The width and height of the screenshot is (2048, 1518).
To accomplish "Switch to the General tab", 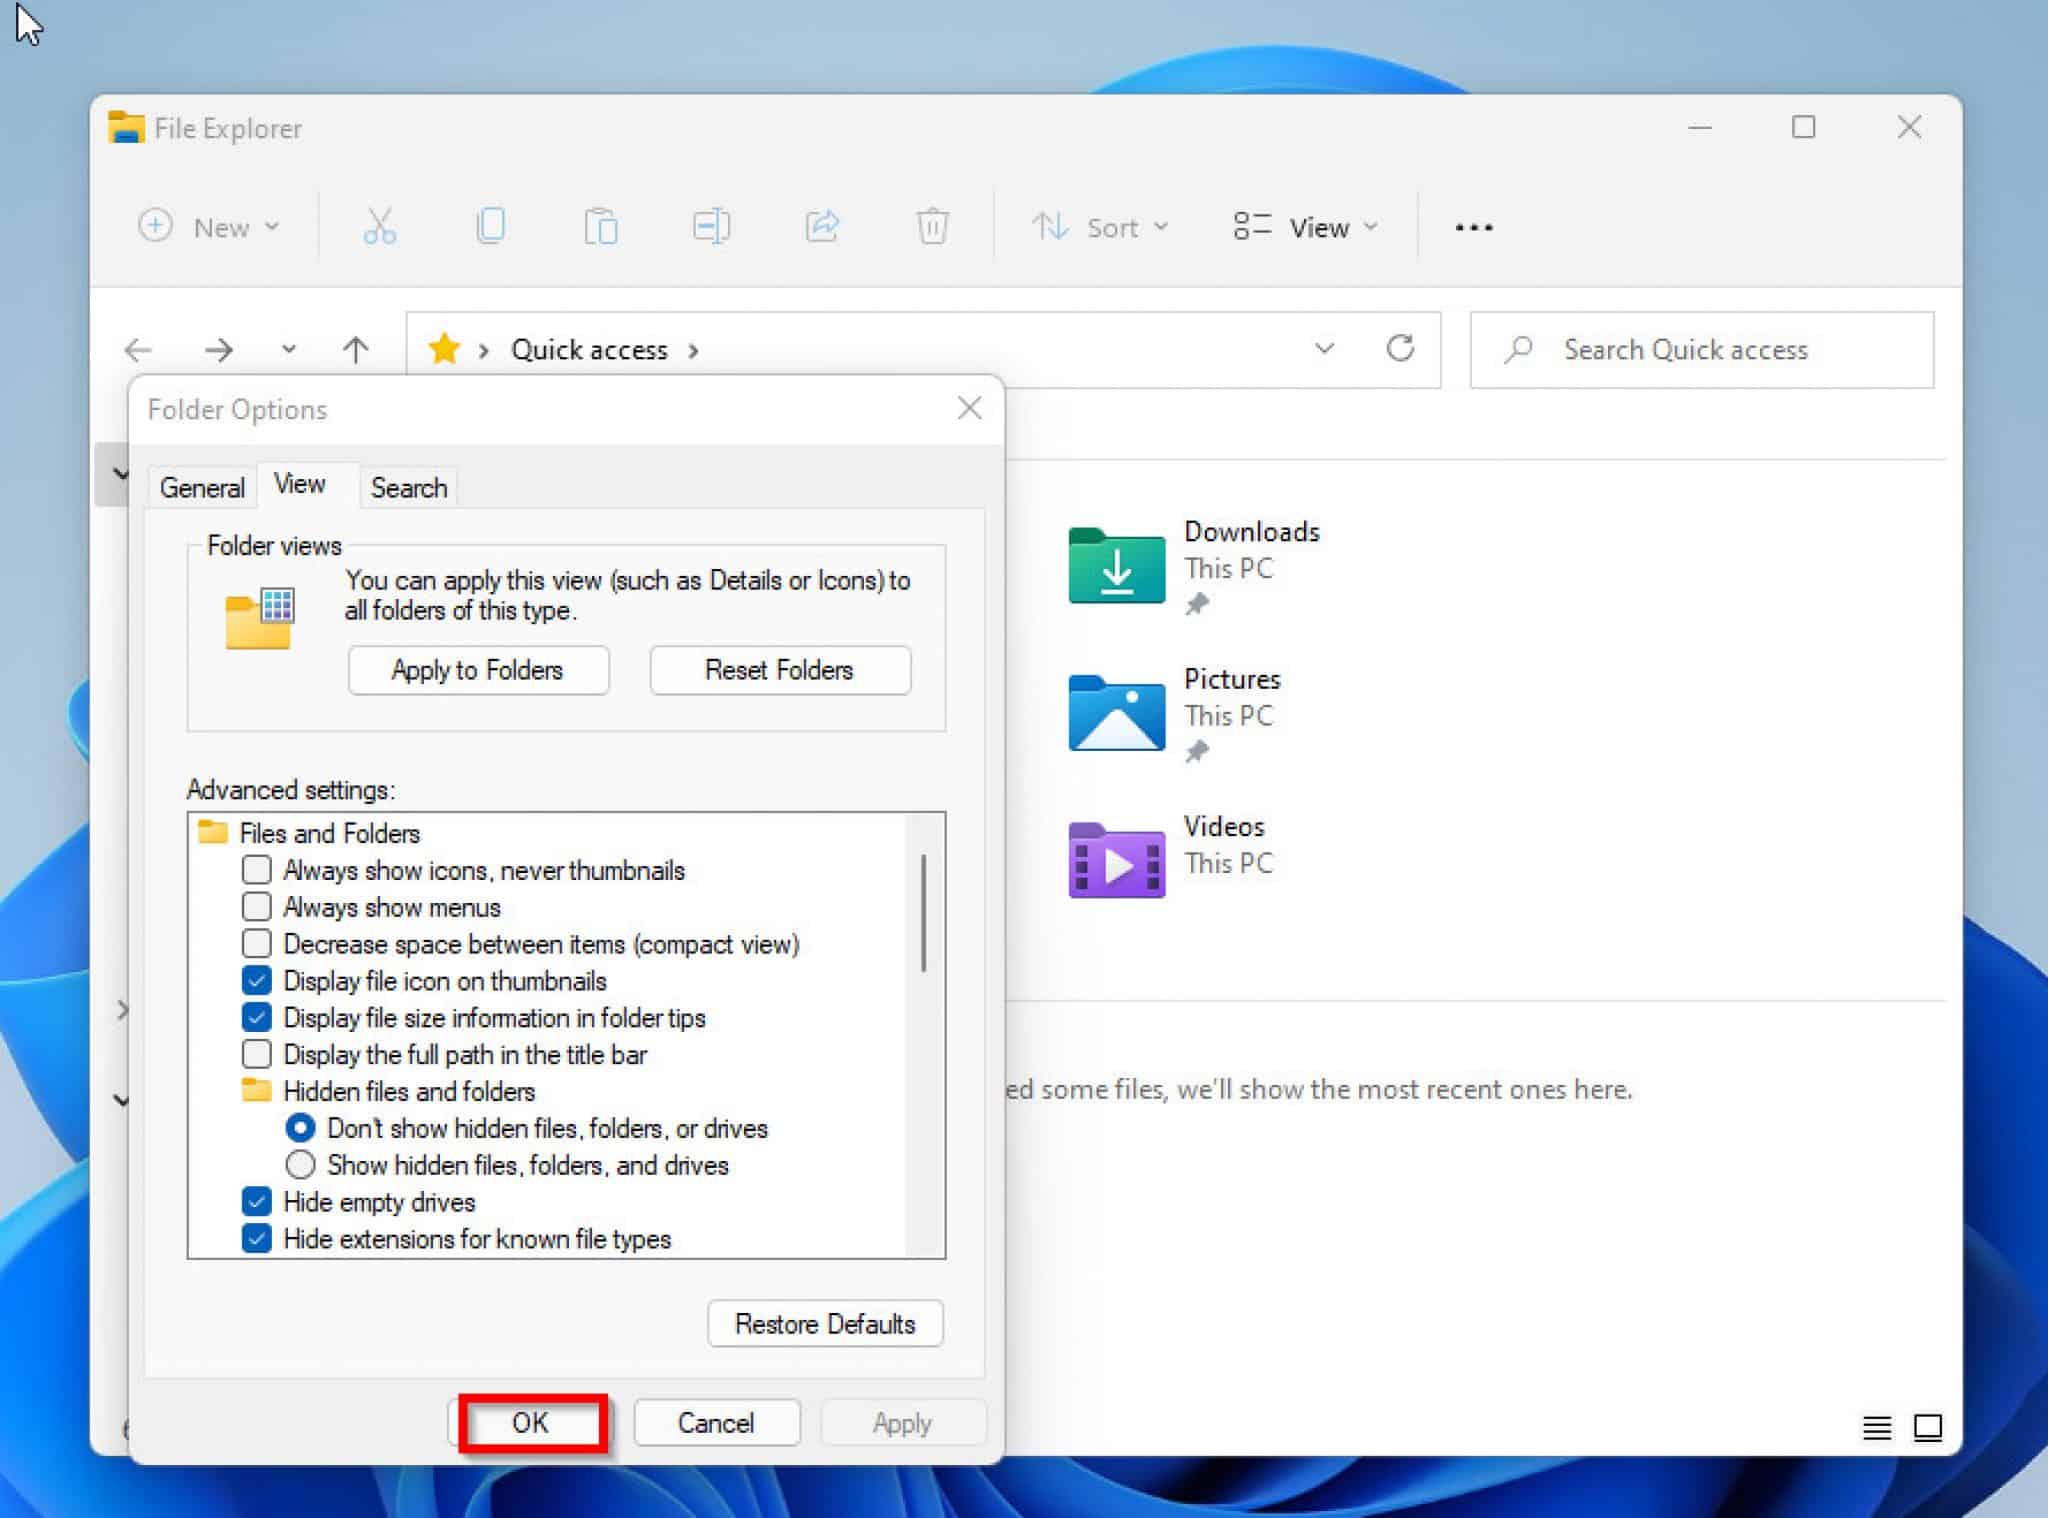I will tap(202, 486).
